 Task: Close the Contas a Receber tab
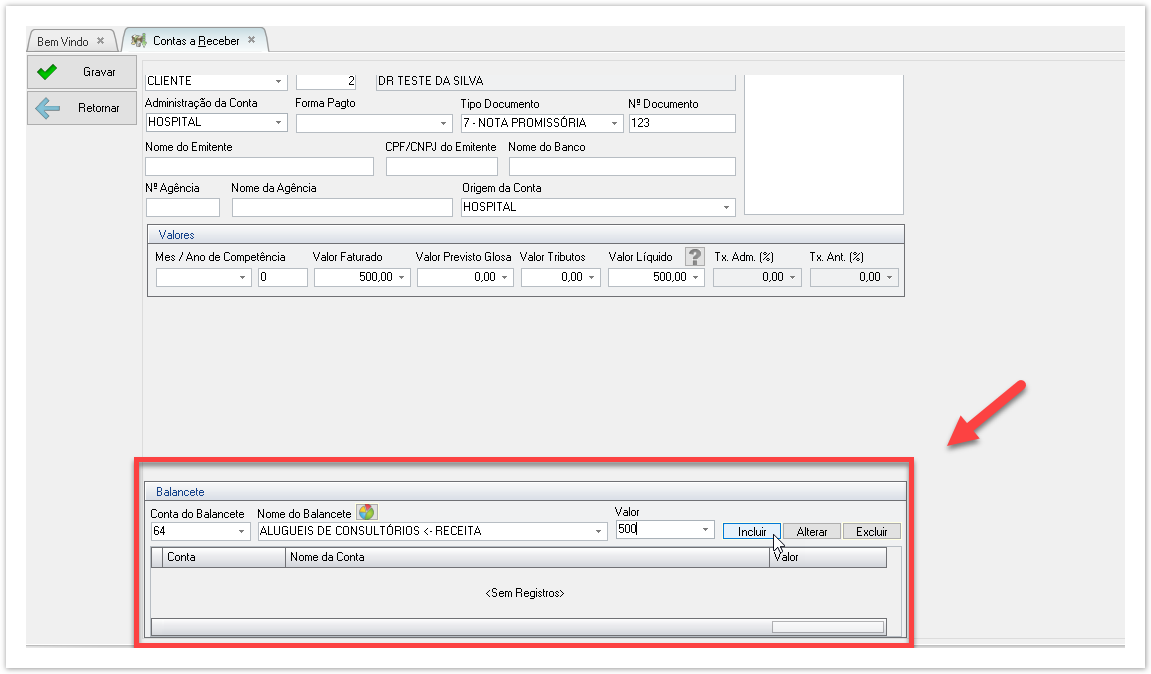pyautogui.click(x=252, y=40)
